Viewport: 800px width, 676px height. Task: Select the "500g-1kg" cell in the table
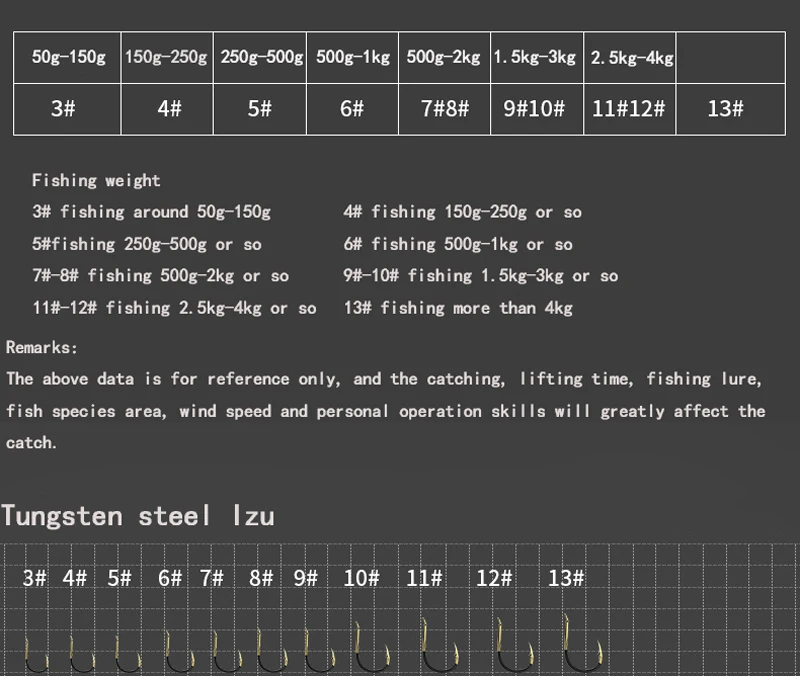pyautogui.click(x=353, y=58)
